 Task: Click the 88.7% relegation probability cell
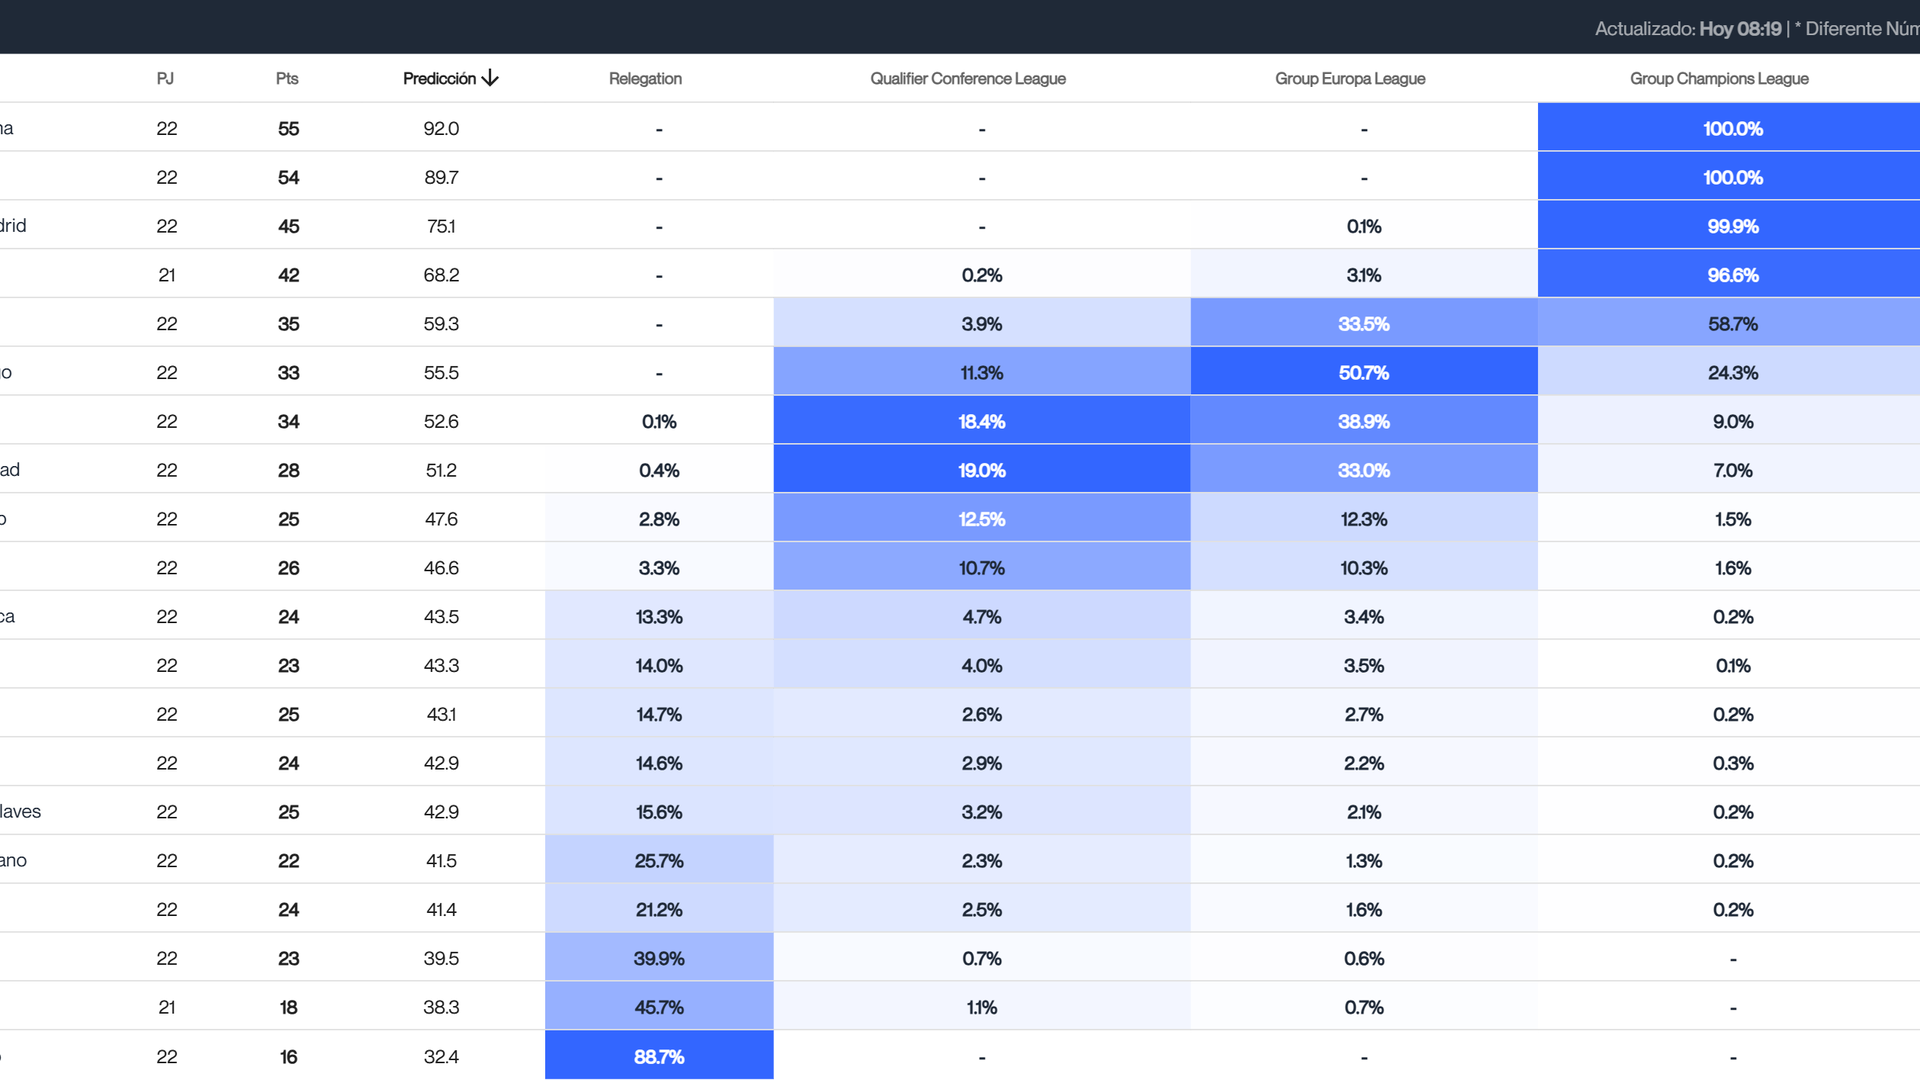tap(658, 1056)
